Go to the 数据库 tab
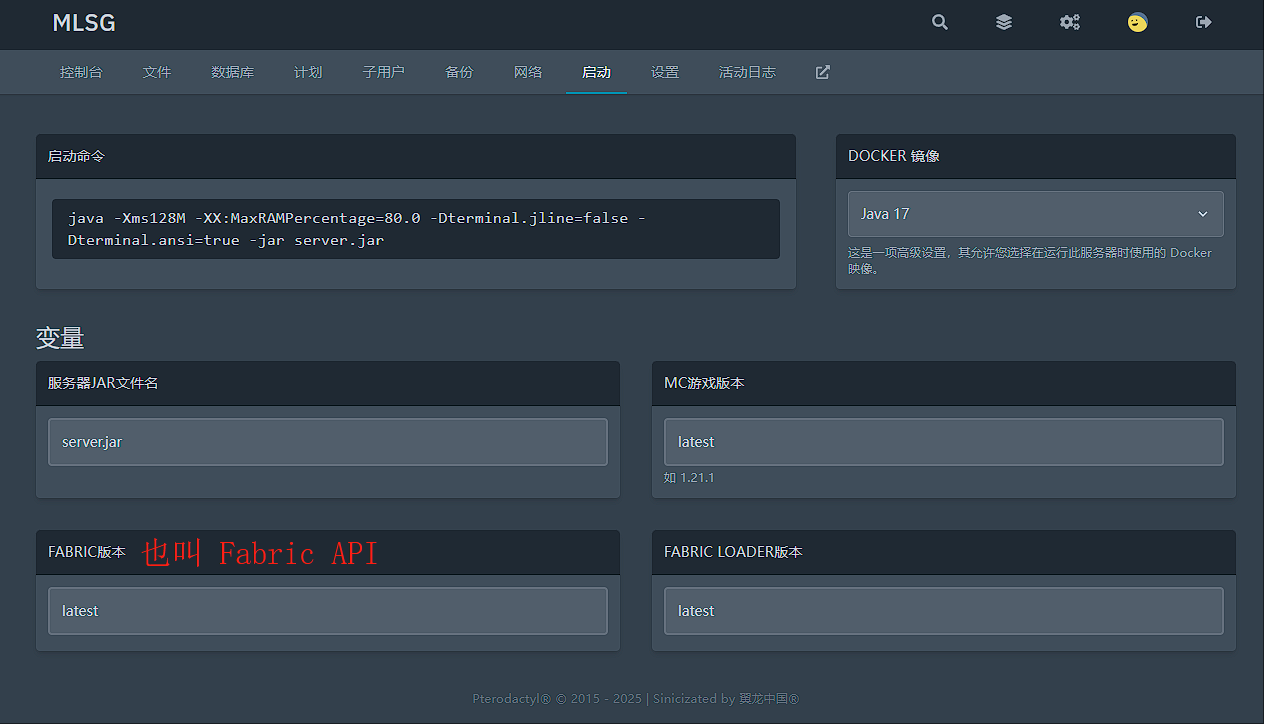 (x=232, y=72)
